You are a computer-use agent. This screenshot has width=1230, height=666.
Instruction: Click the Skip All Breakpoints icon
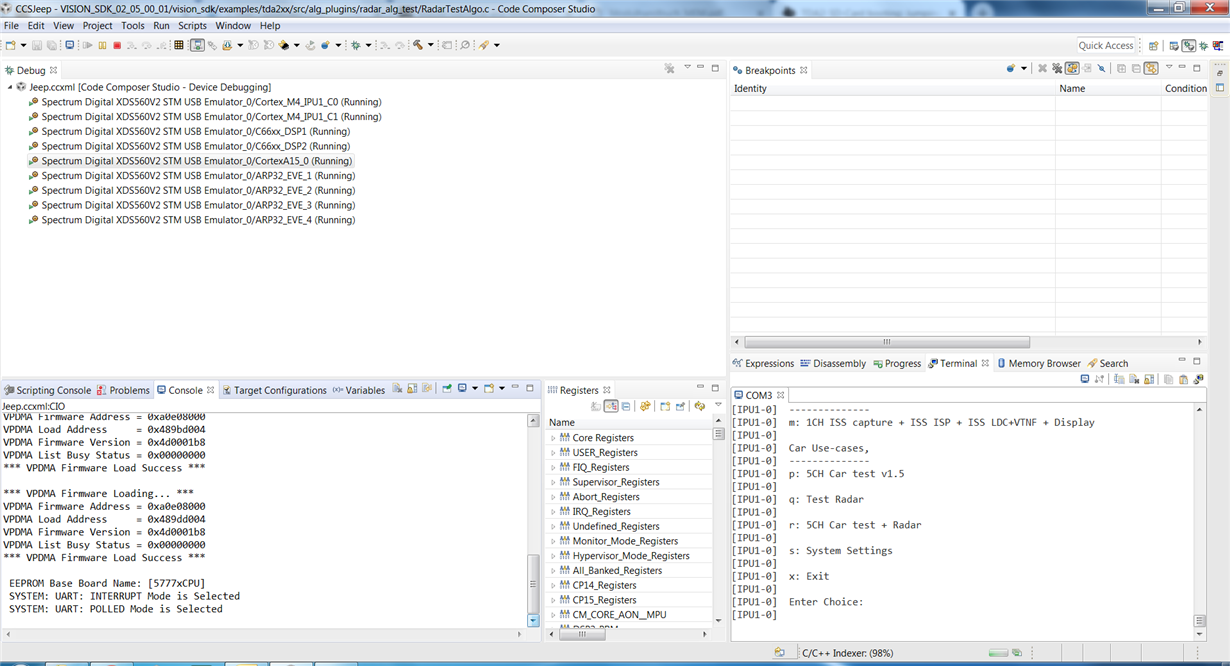click(x=1101, y=68)
